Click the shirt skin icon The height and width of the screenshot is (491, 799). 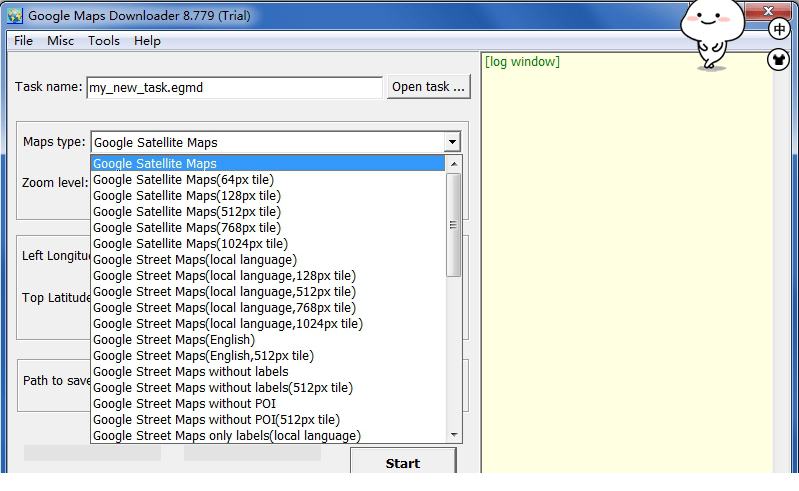[778, 60]
